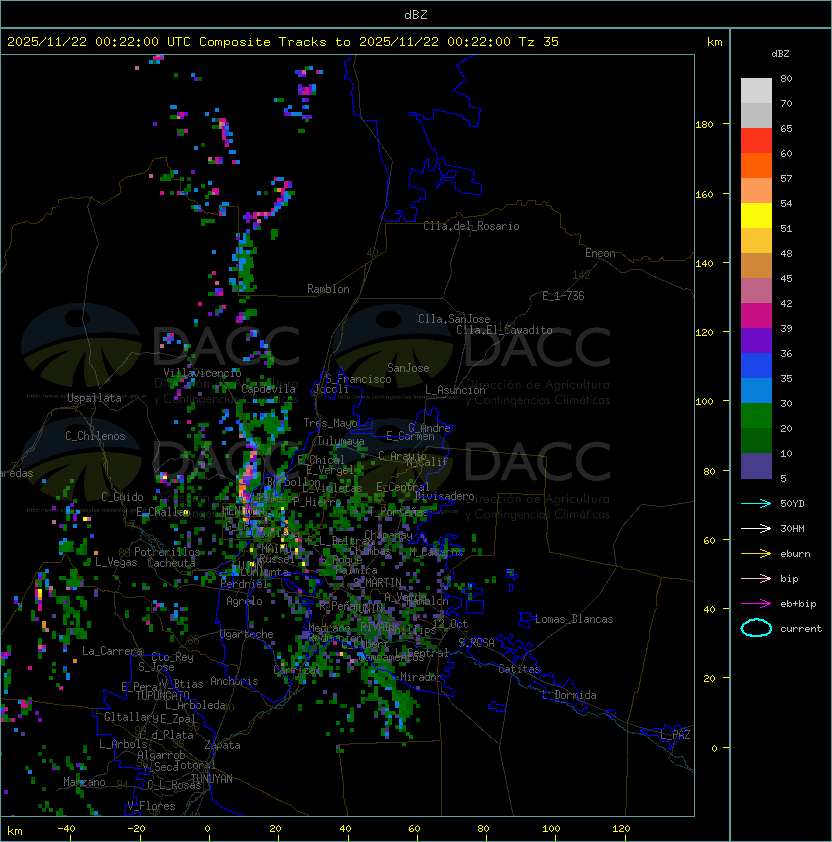Click the Catitas label
The image size is (832, 842).
pyautogui.click(x=519, y=670)
